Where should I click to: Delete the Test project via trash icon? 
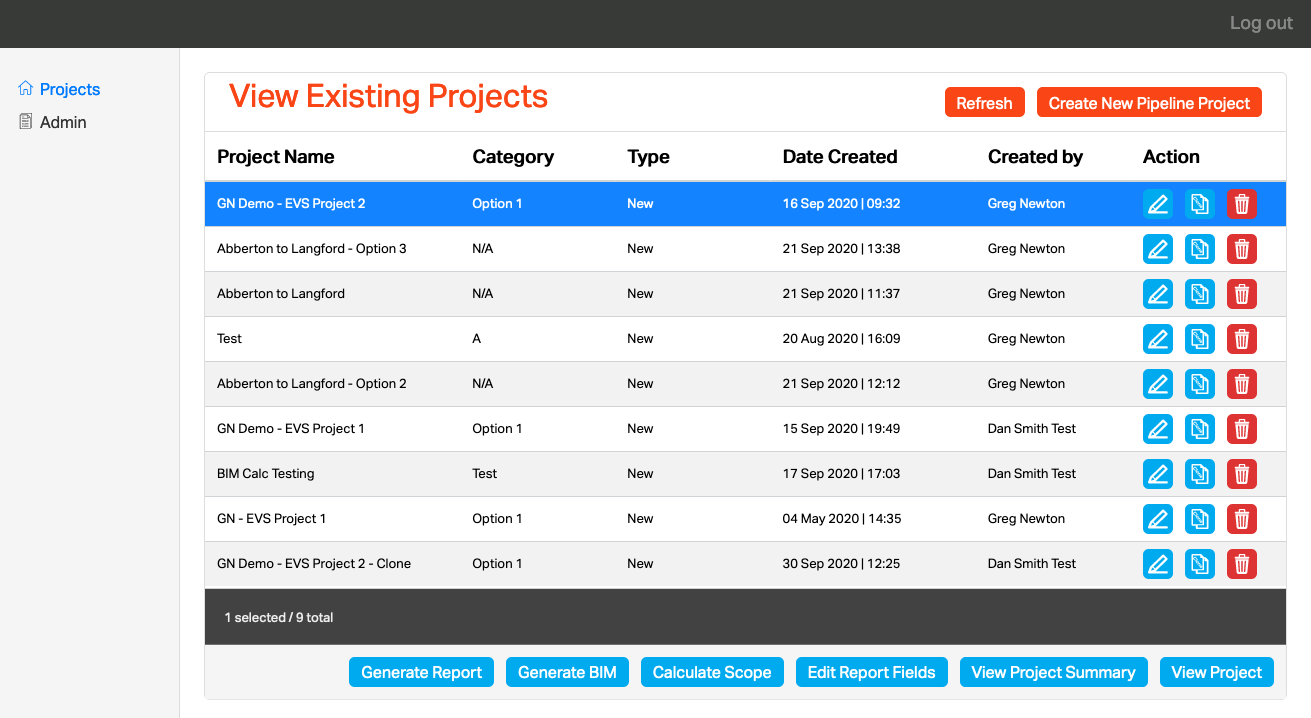[1242, 339]
